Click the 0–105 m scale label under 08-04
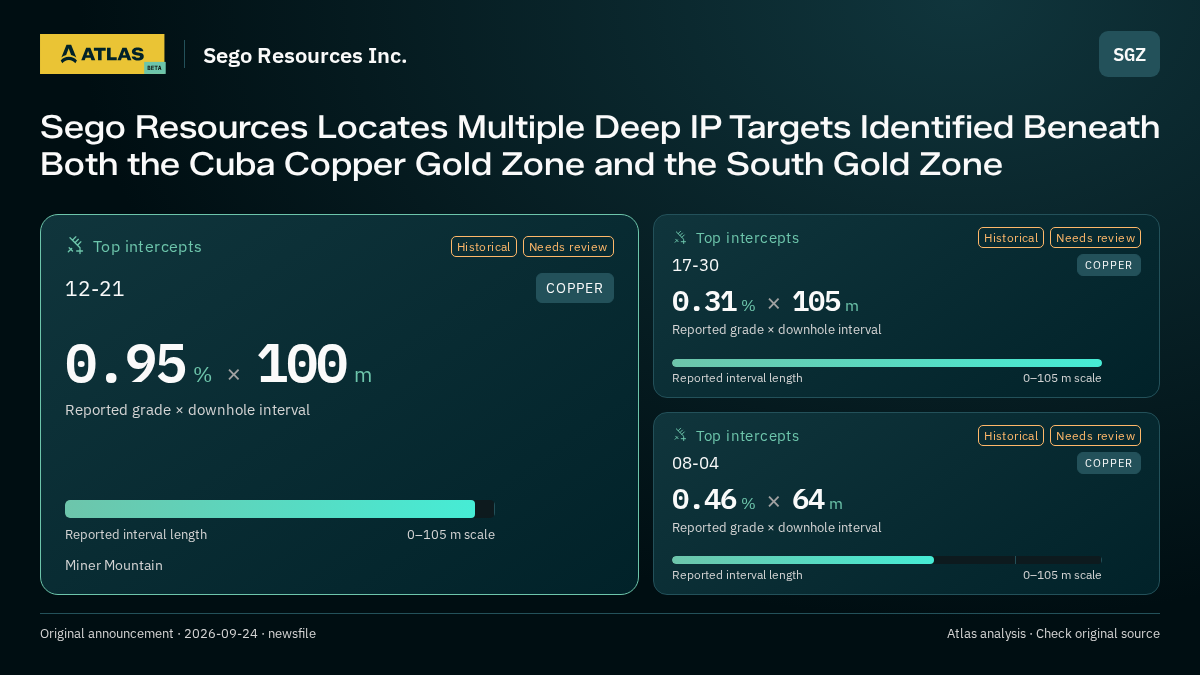Image resolution: width=1200 pixels, height=675 pixels. tap(1062, 575)
